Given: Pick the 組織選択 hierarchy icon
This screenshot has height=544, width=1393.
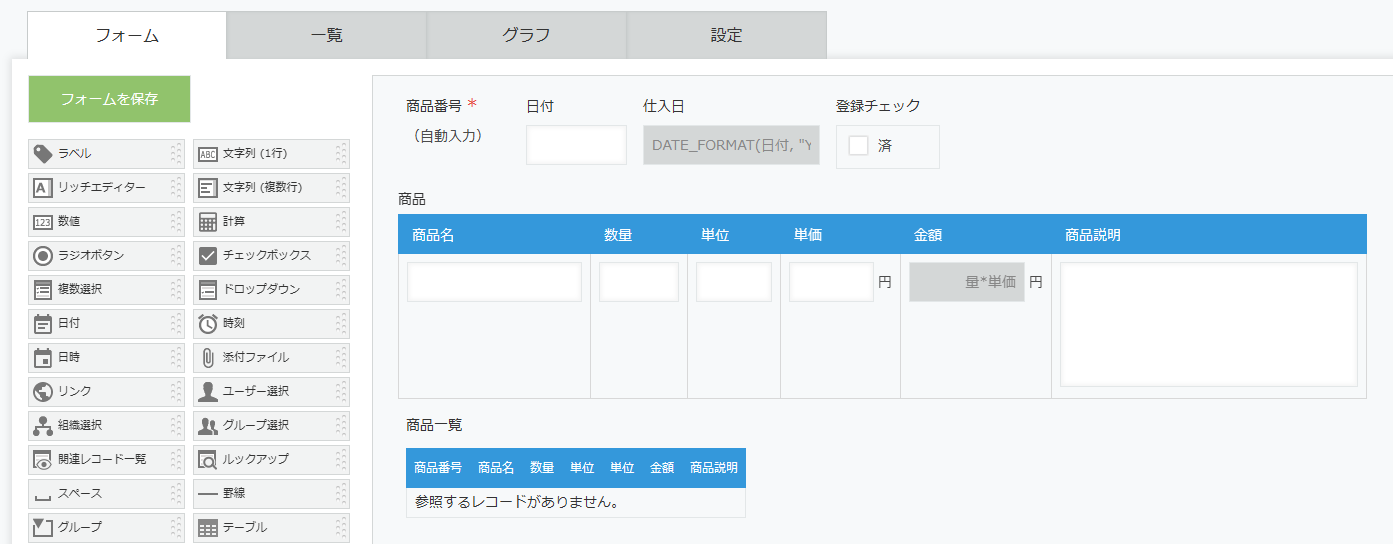Looking at the screenshot, I should [x=43, y=426].
